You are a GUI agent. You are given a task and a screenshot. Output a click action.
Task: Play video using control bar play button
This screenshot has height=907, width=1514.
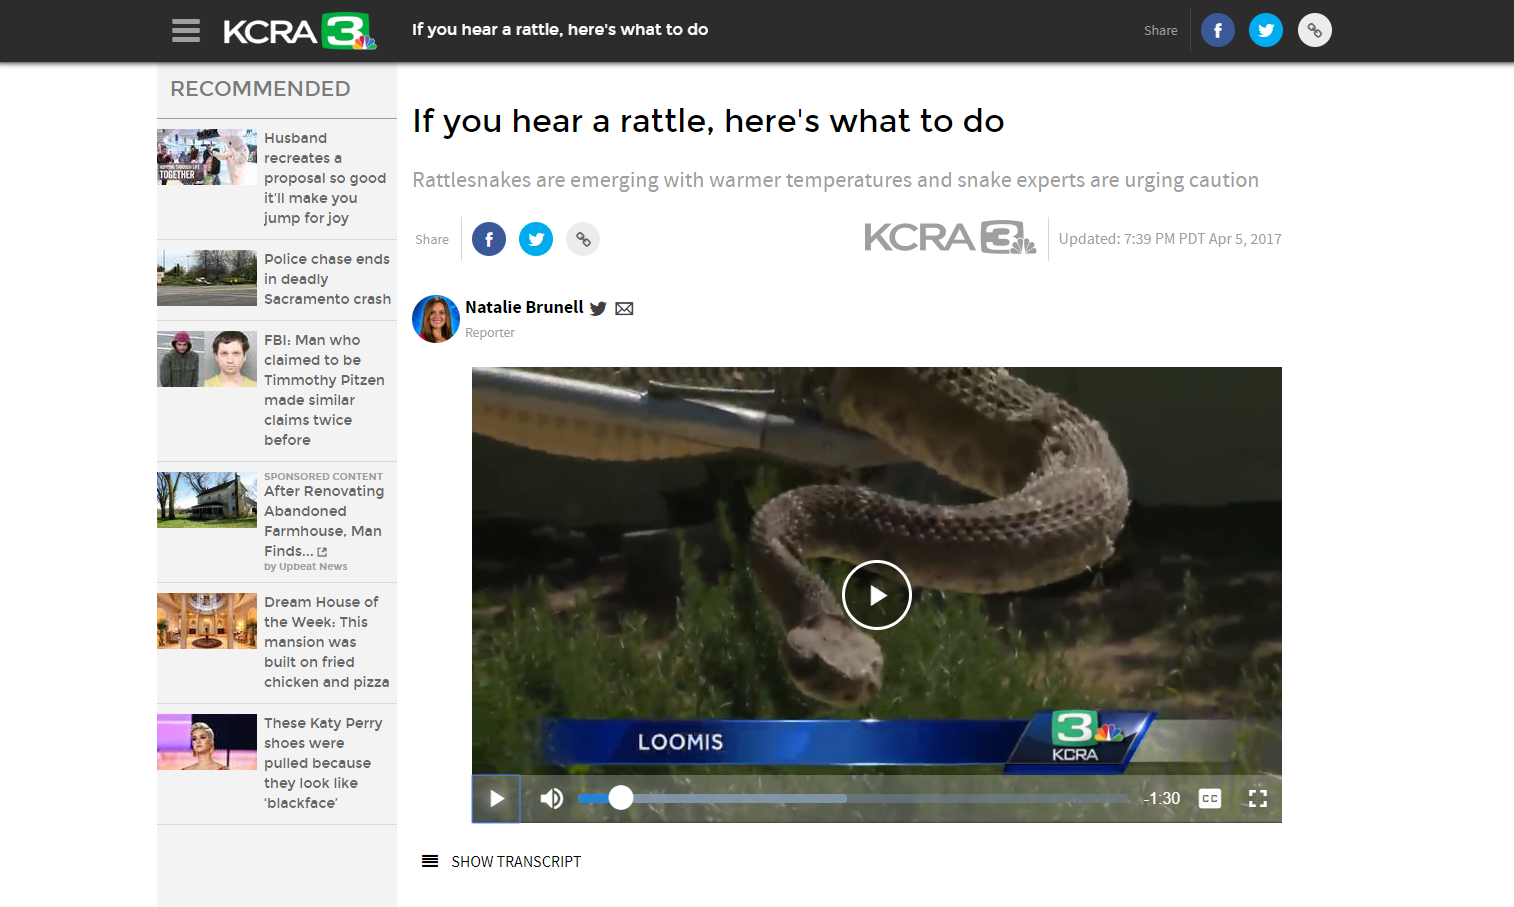(496, 798)
